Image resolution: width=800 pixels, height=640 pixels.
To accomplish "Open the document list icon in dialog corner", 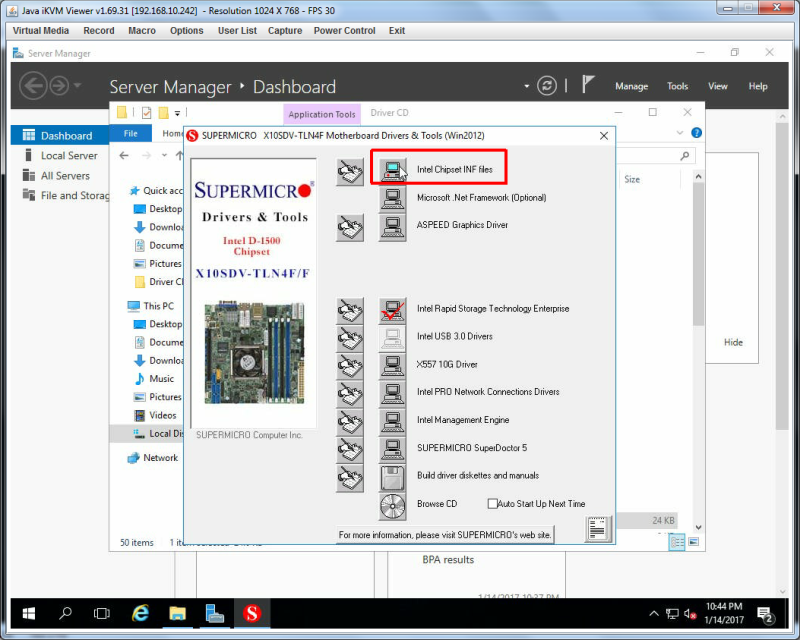I will (597, 529).
